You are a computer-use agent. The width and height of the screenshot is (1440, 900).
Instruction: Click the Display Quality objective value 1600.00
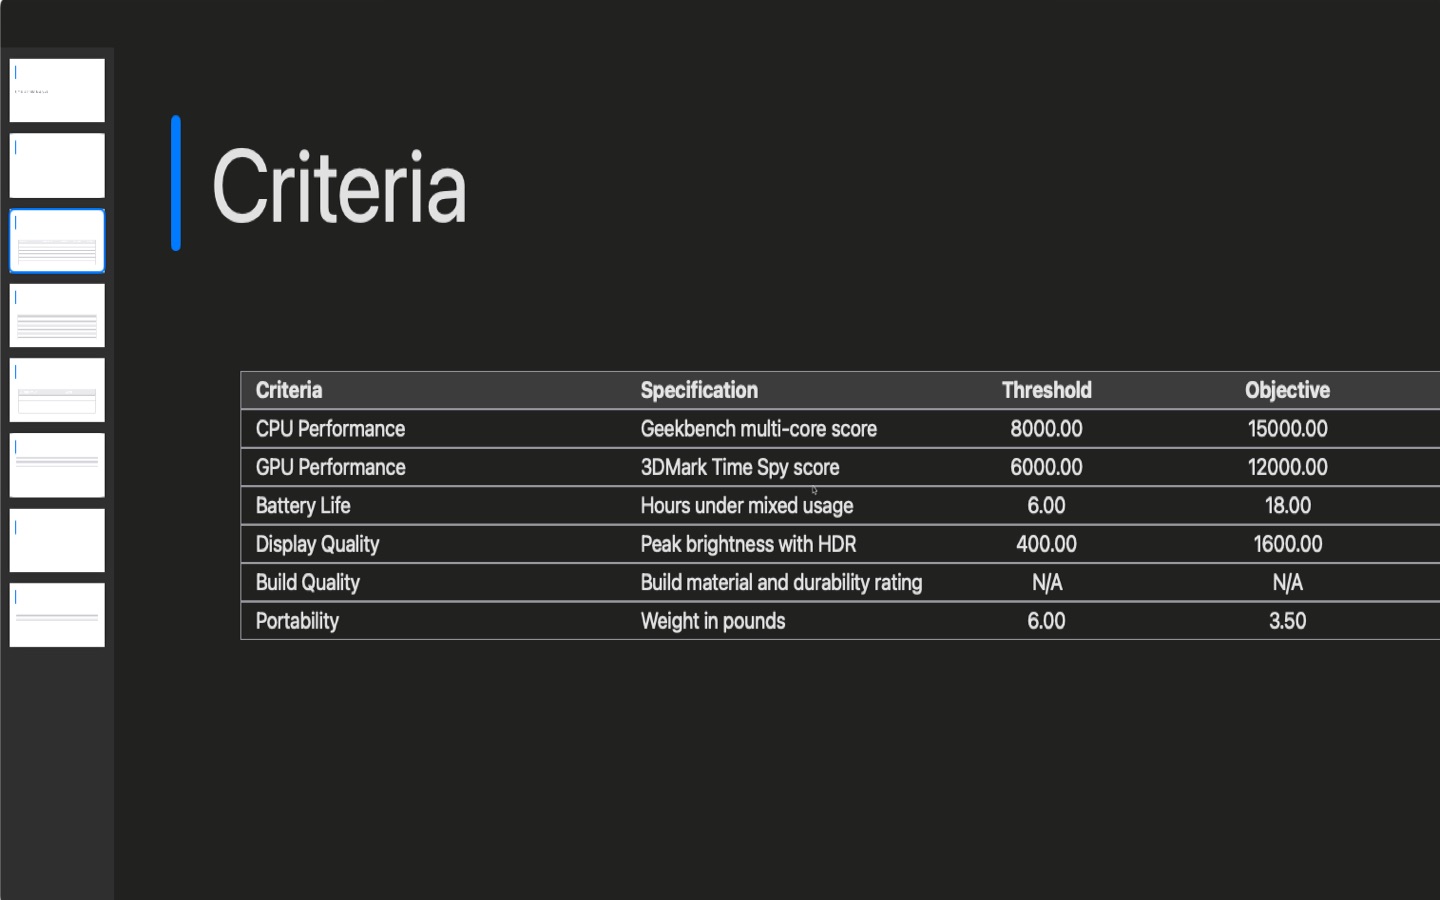(x=1287, y=544)
